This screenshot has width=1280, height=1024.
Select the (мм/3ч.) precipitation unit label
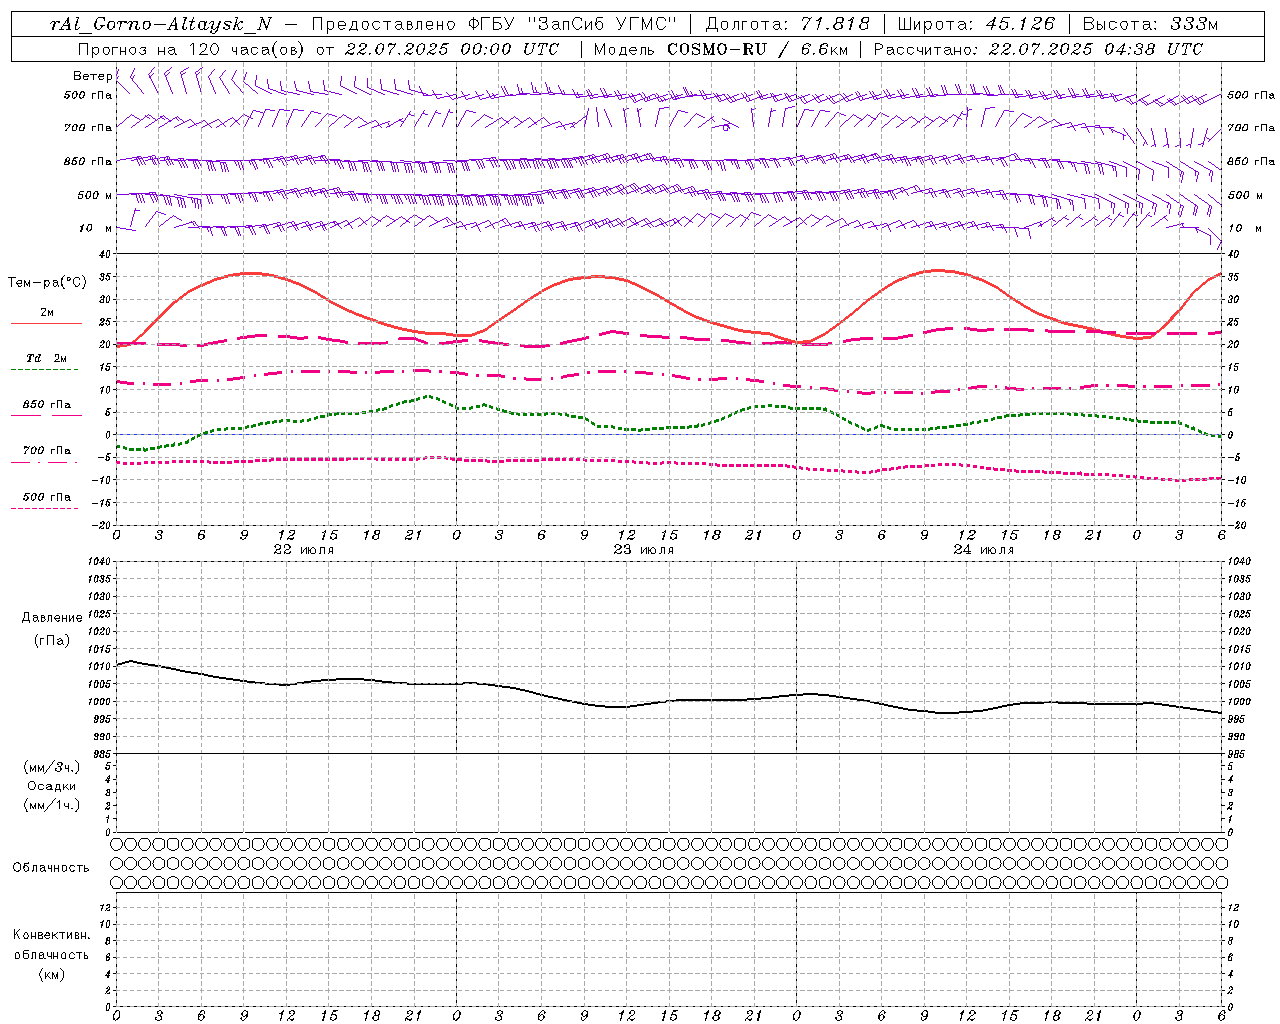(x=52, y=767)
